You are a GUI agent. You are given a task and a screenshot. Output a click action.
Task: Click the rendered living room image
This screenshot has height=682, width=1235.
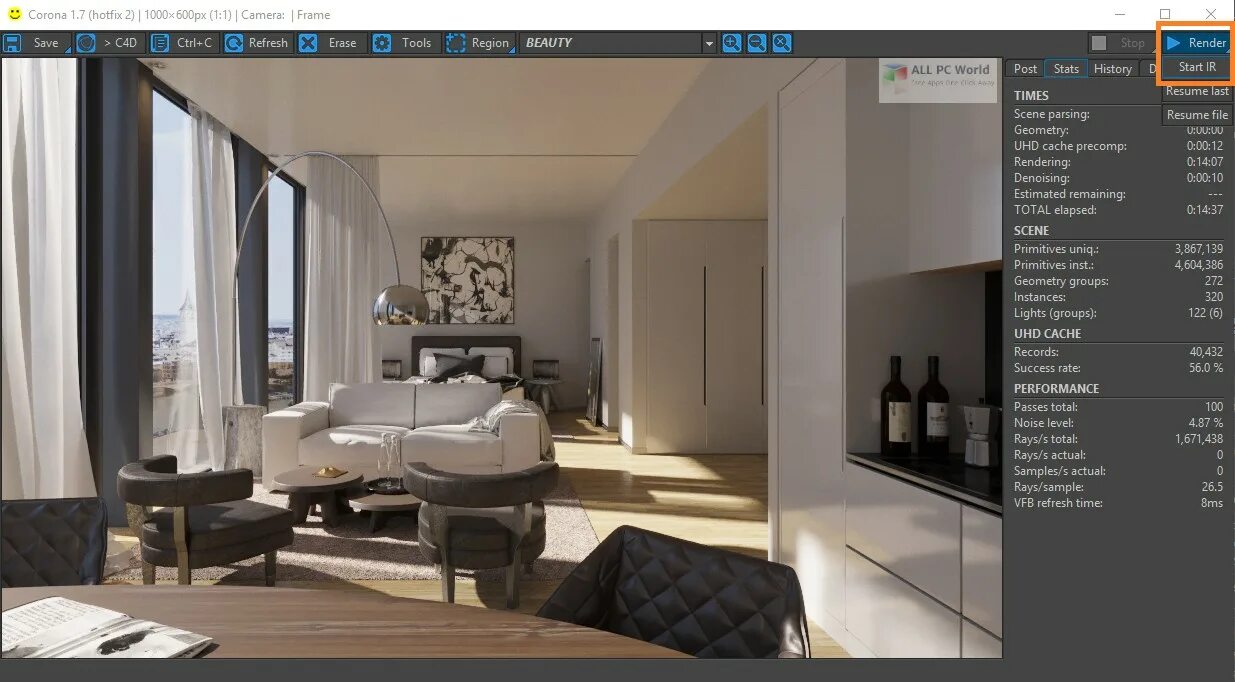(501, 357)
